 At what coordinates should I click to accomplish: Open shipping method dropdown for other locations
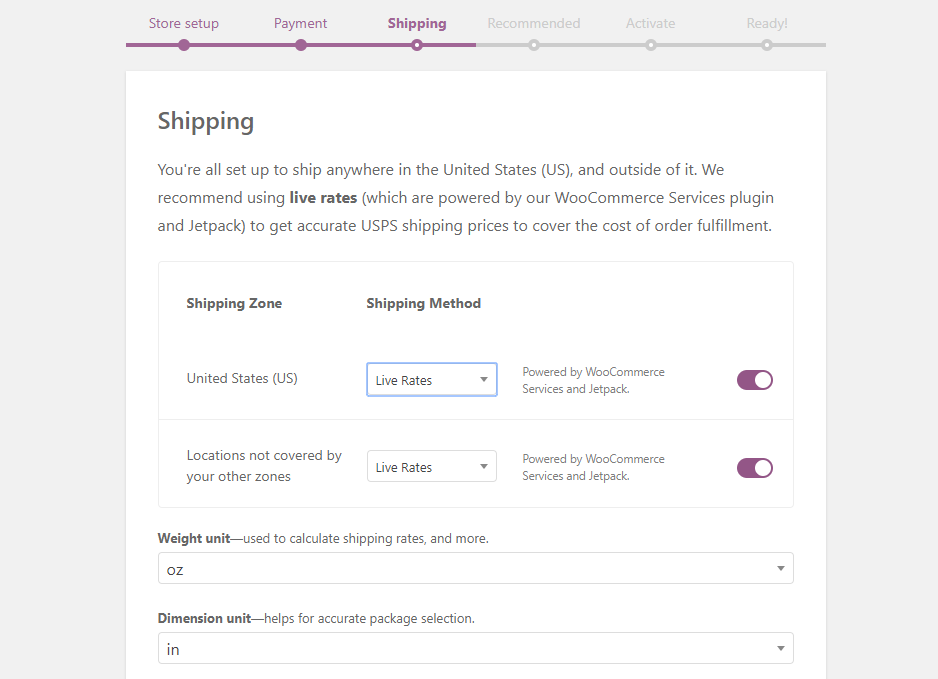click(432, 467)
